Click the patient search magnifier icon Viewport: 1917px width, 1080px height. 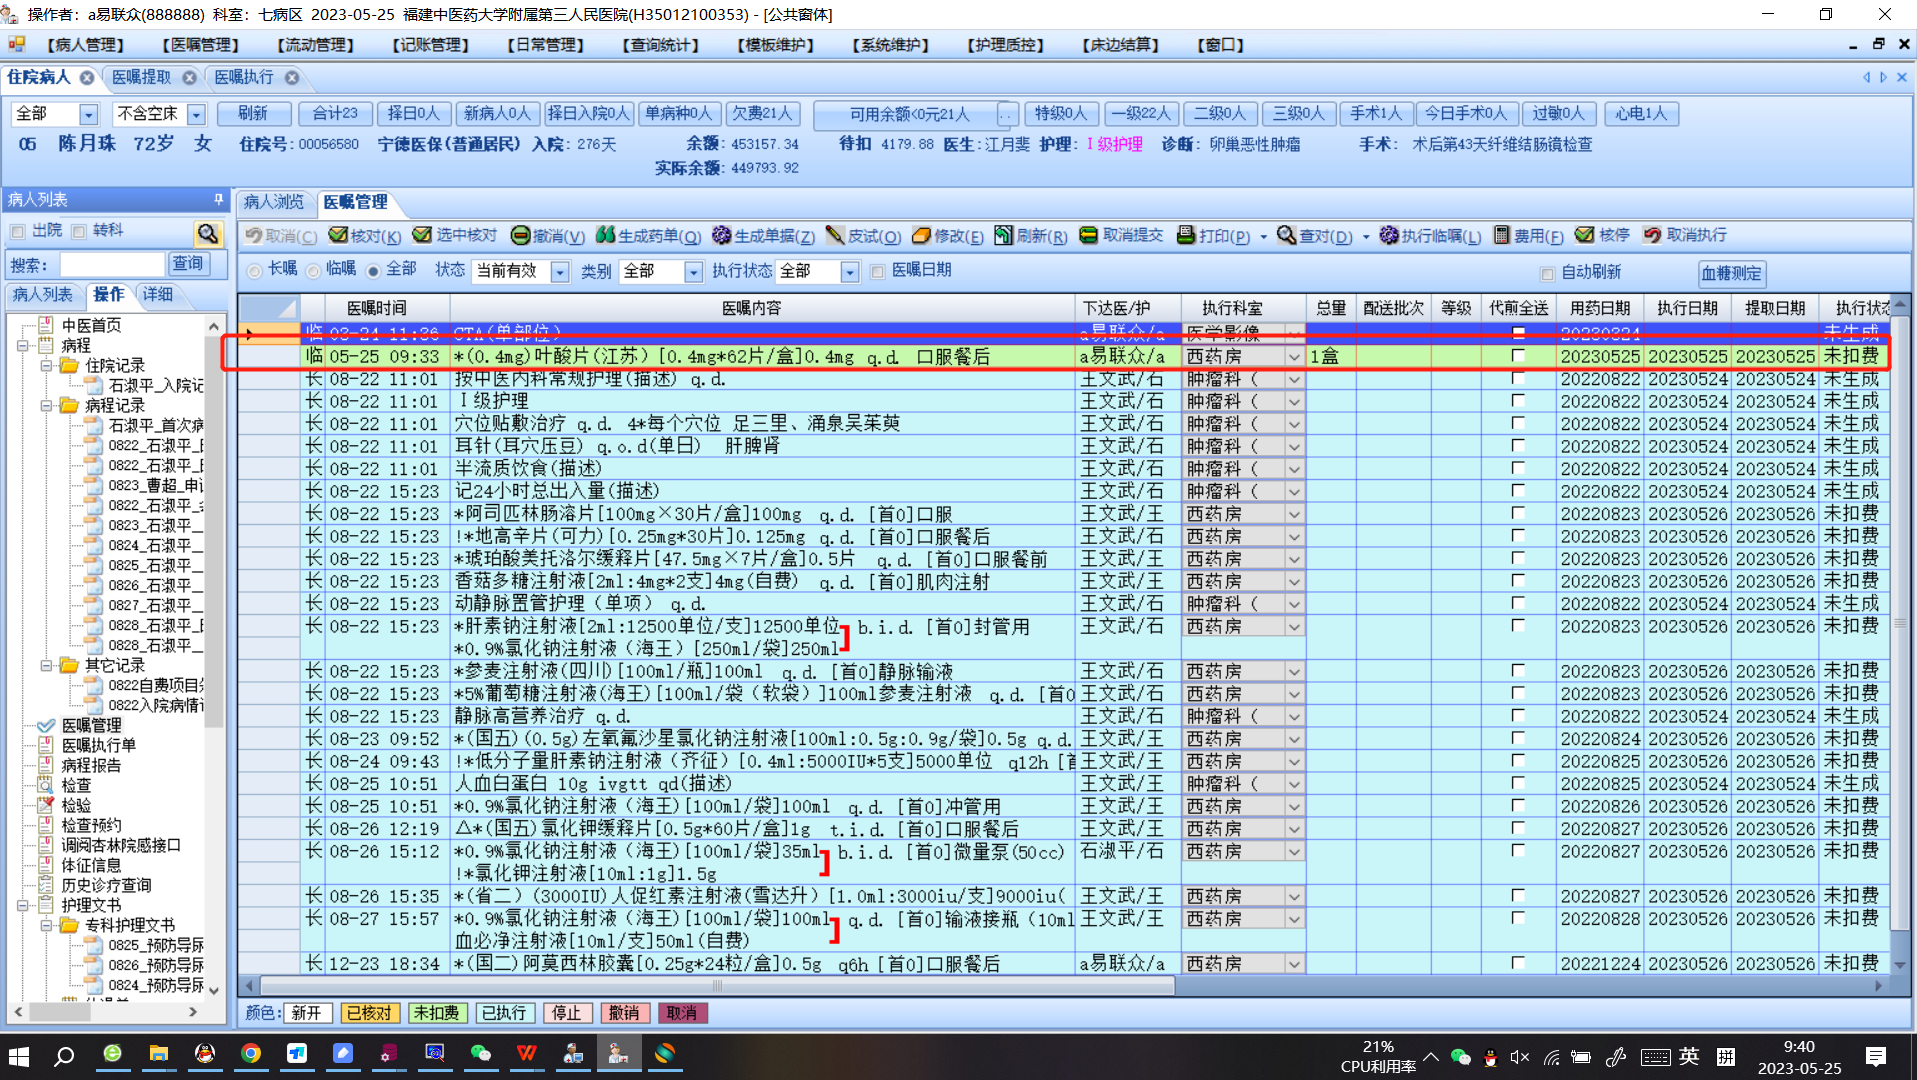(207, 234)
